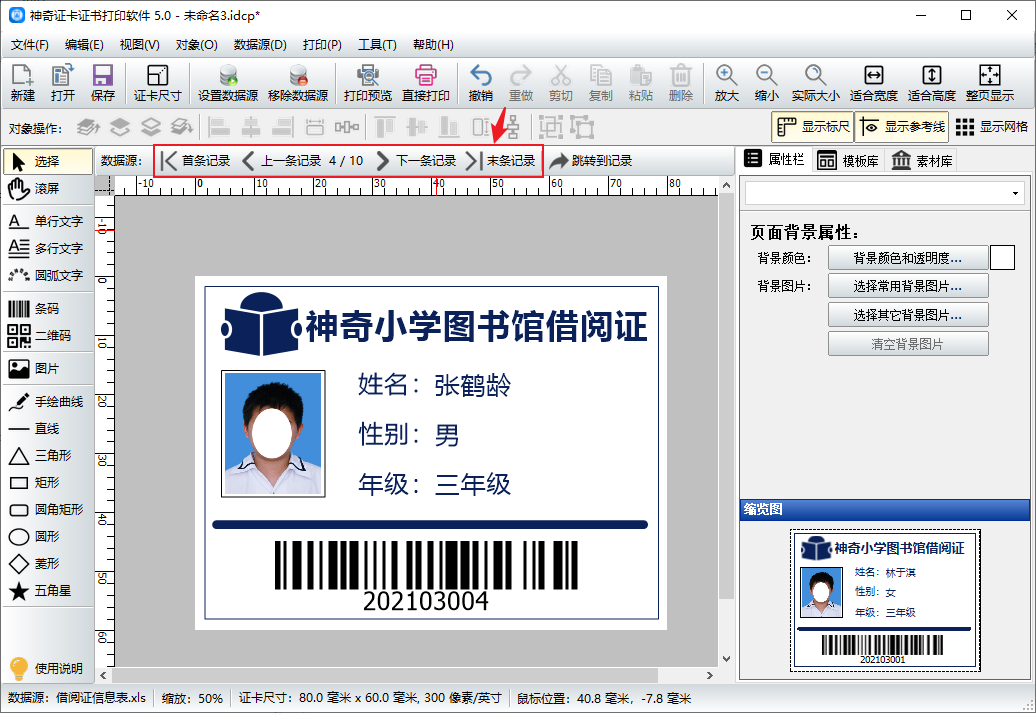Select the 圆弧文字 arc text tool
Image resolution: width=1036 pixels, height=713 pixels.
pyautogui.click(x=48, y=275)
